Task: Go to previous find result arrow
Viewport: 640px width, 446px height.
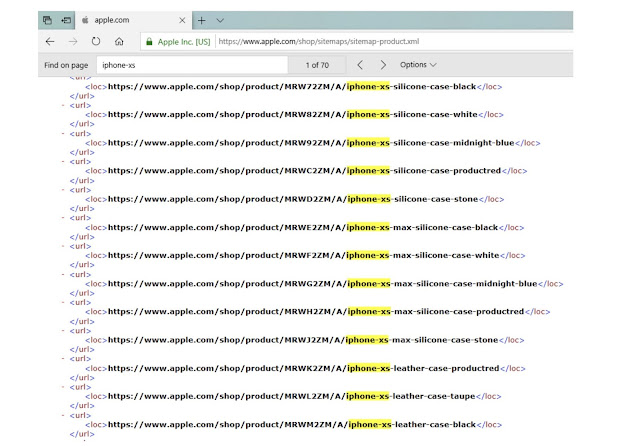Action: click(360, 65)
